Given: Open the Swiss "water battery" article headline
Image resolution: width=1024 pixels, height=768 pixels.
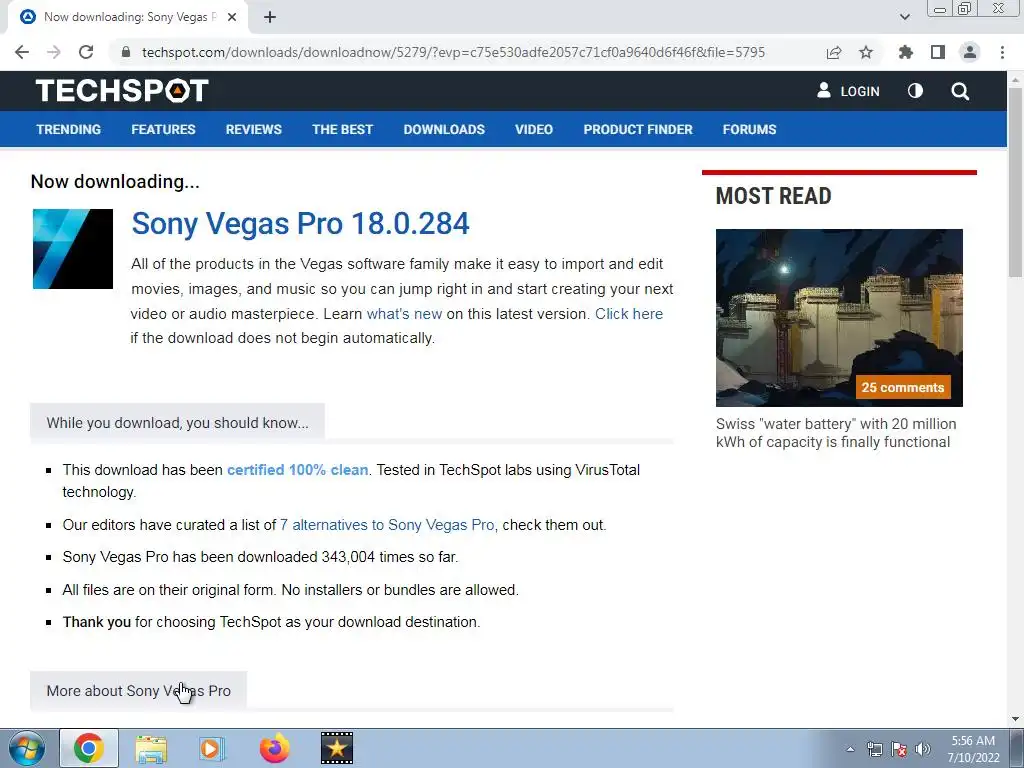Looking at the screenshot, I should 836,433.
